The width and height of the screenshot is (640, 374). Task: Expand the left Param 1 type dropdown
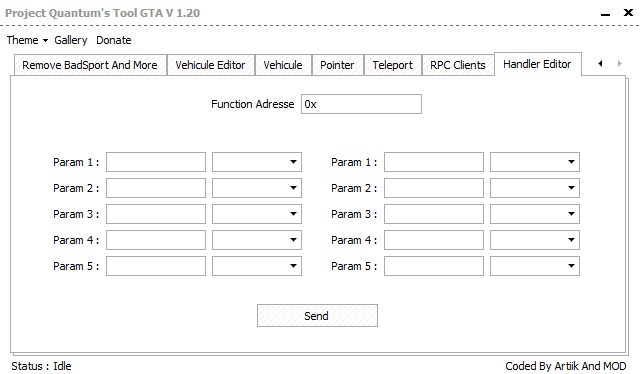coord(257,162)
